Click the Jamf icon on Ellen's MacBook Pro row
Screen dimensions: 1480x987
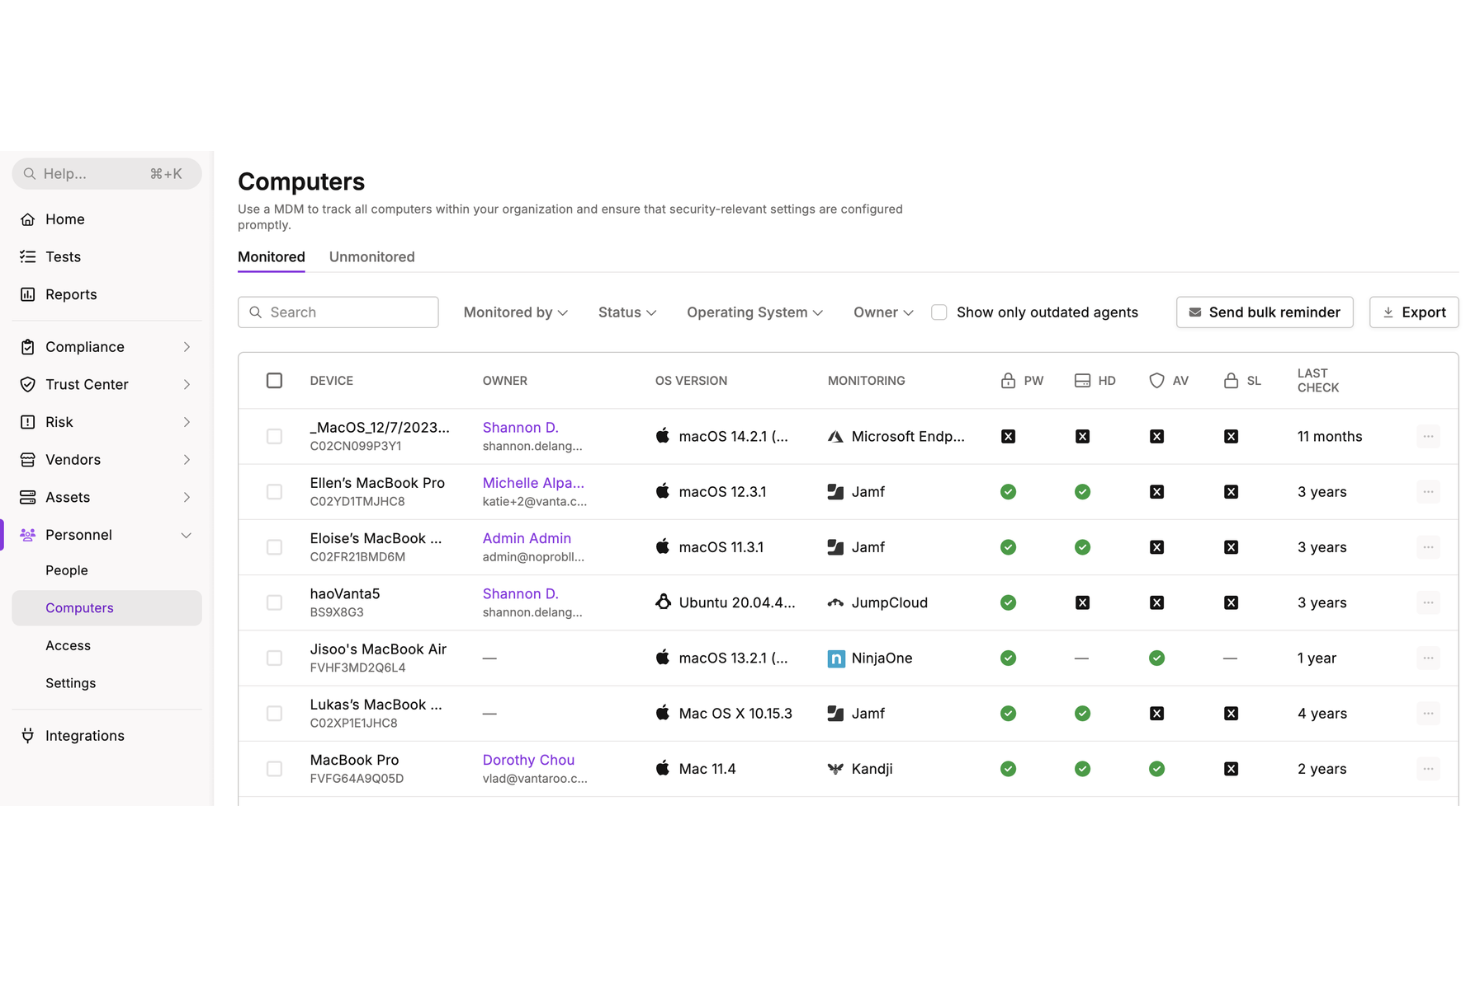coord(836,491)
